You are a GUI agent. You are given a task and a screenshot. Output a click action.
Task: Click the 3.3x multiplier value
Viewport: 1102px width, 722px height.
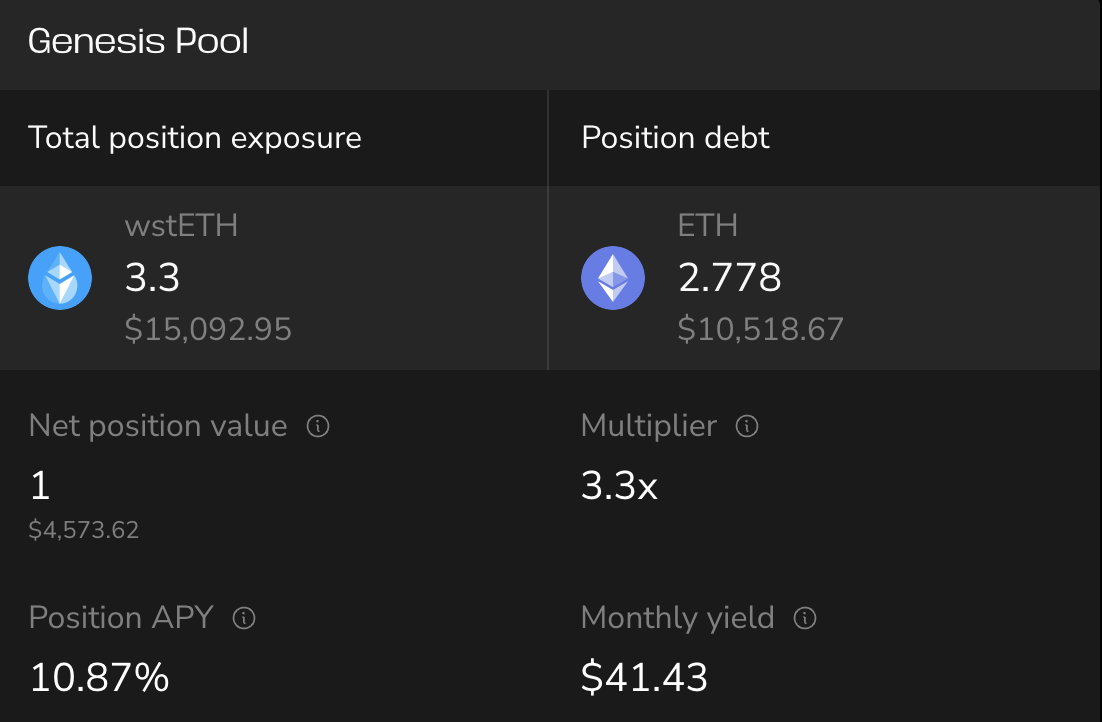[x=619, y=487]
